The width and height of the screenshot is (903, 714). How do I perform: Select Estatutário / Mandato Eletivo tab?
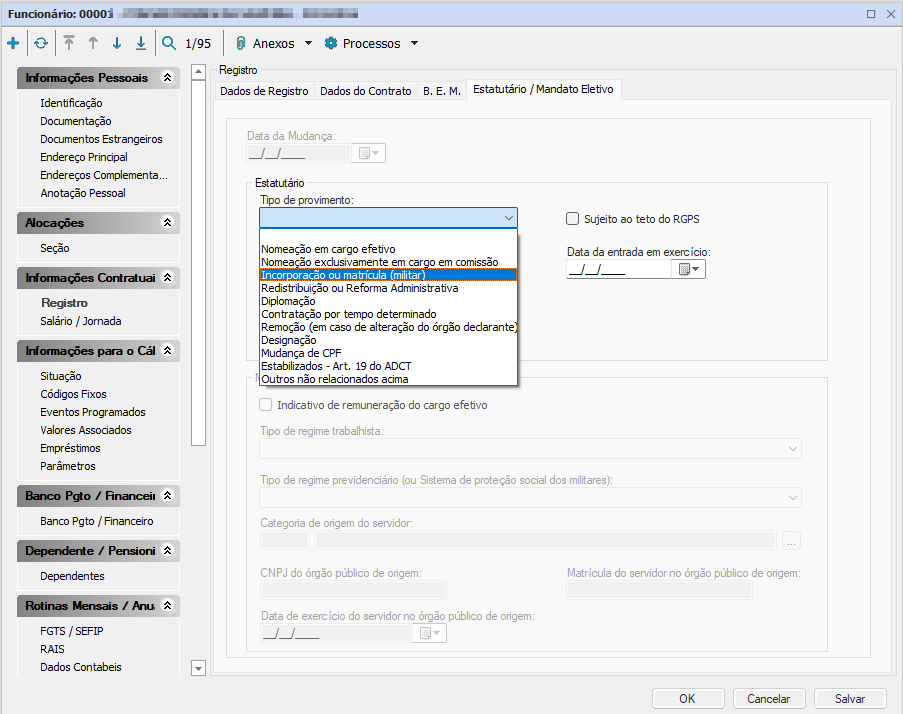click(543, 89)
